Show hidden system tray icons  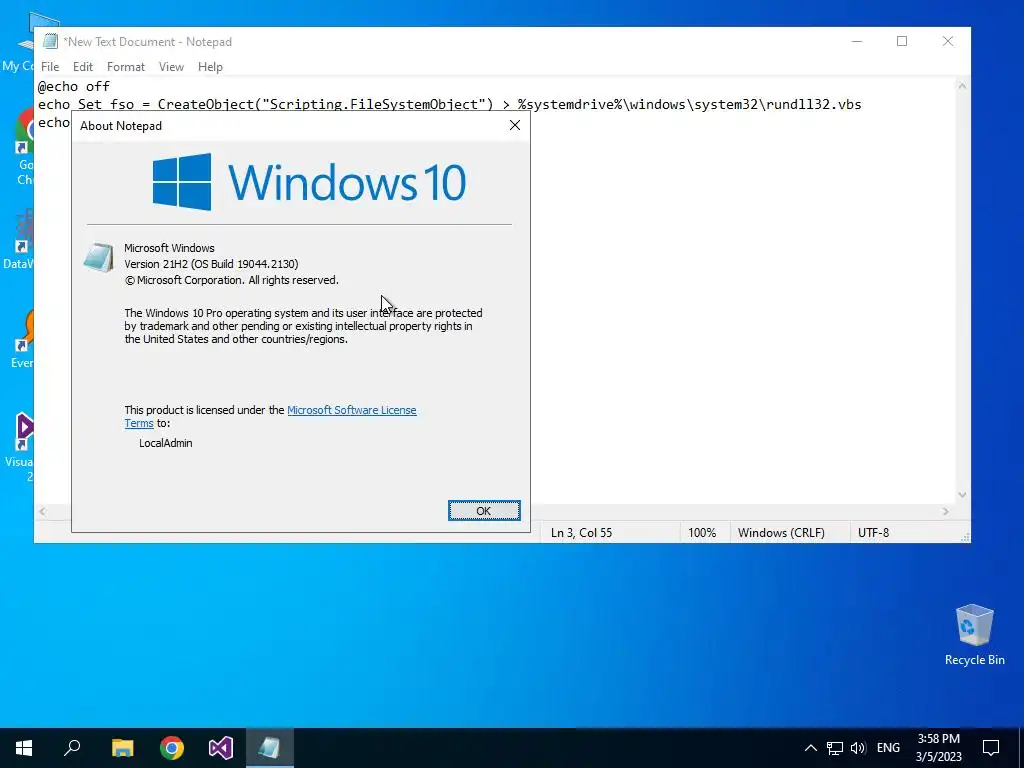coord(810,748)
